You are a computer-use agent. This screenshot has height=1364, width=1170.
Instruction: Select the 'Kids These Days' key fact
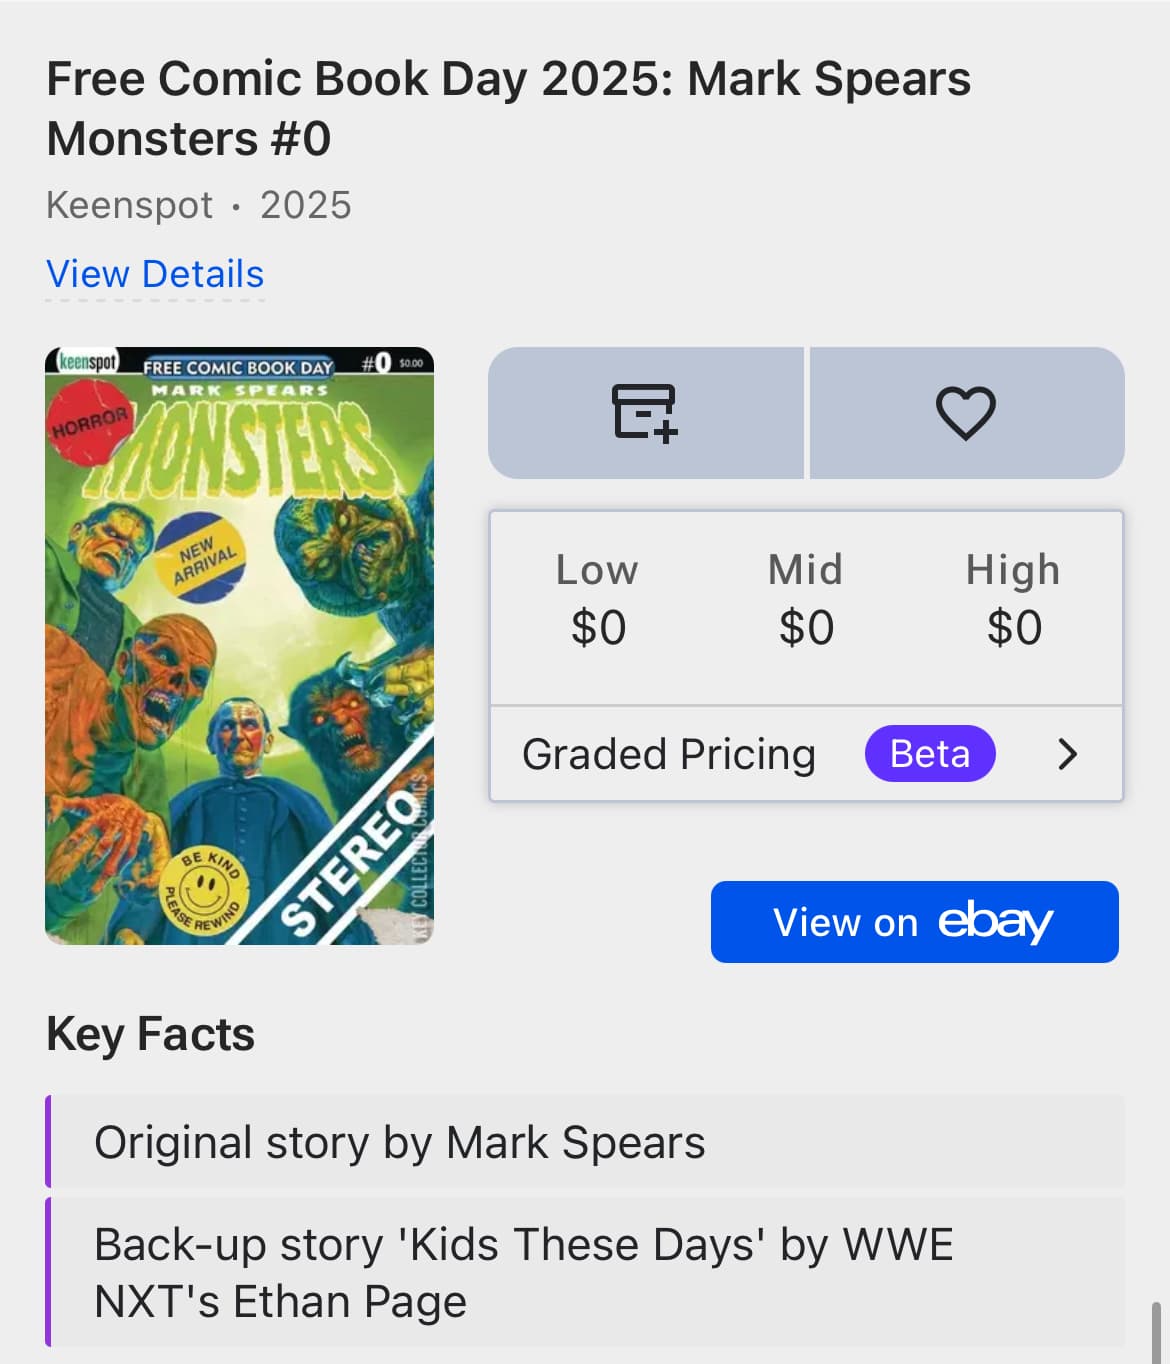click(x=586, y=1272)
